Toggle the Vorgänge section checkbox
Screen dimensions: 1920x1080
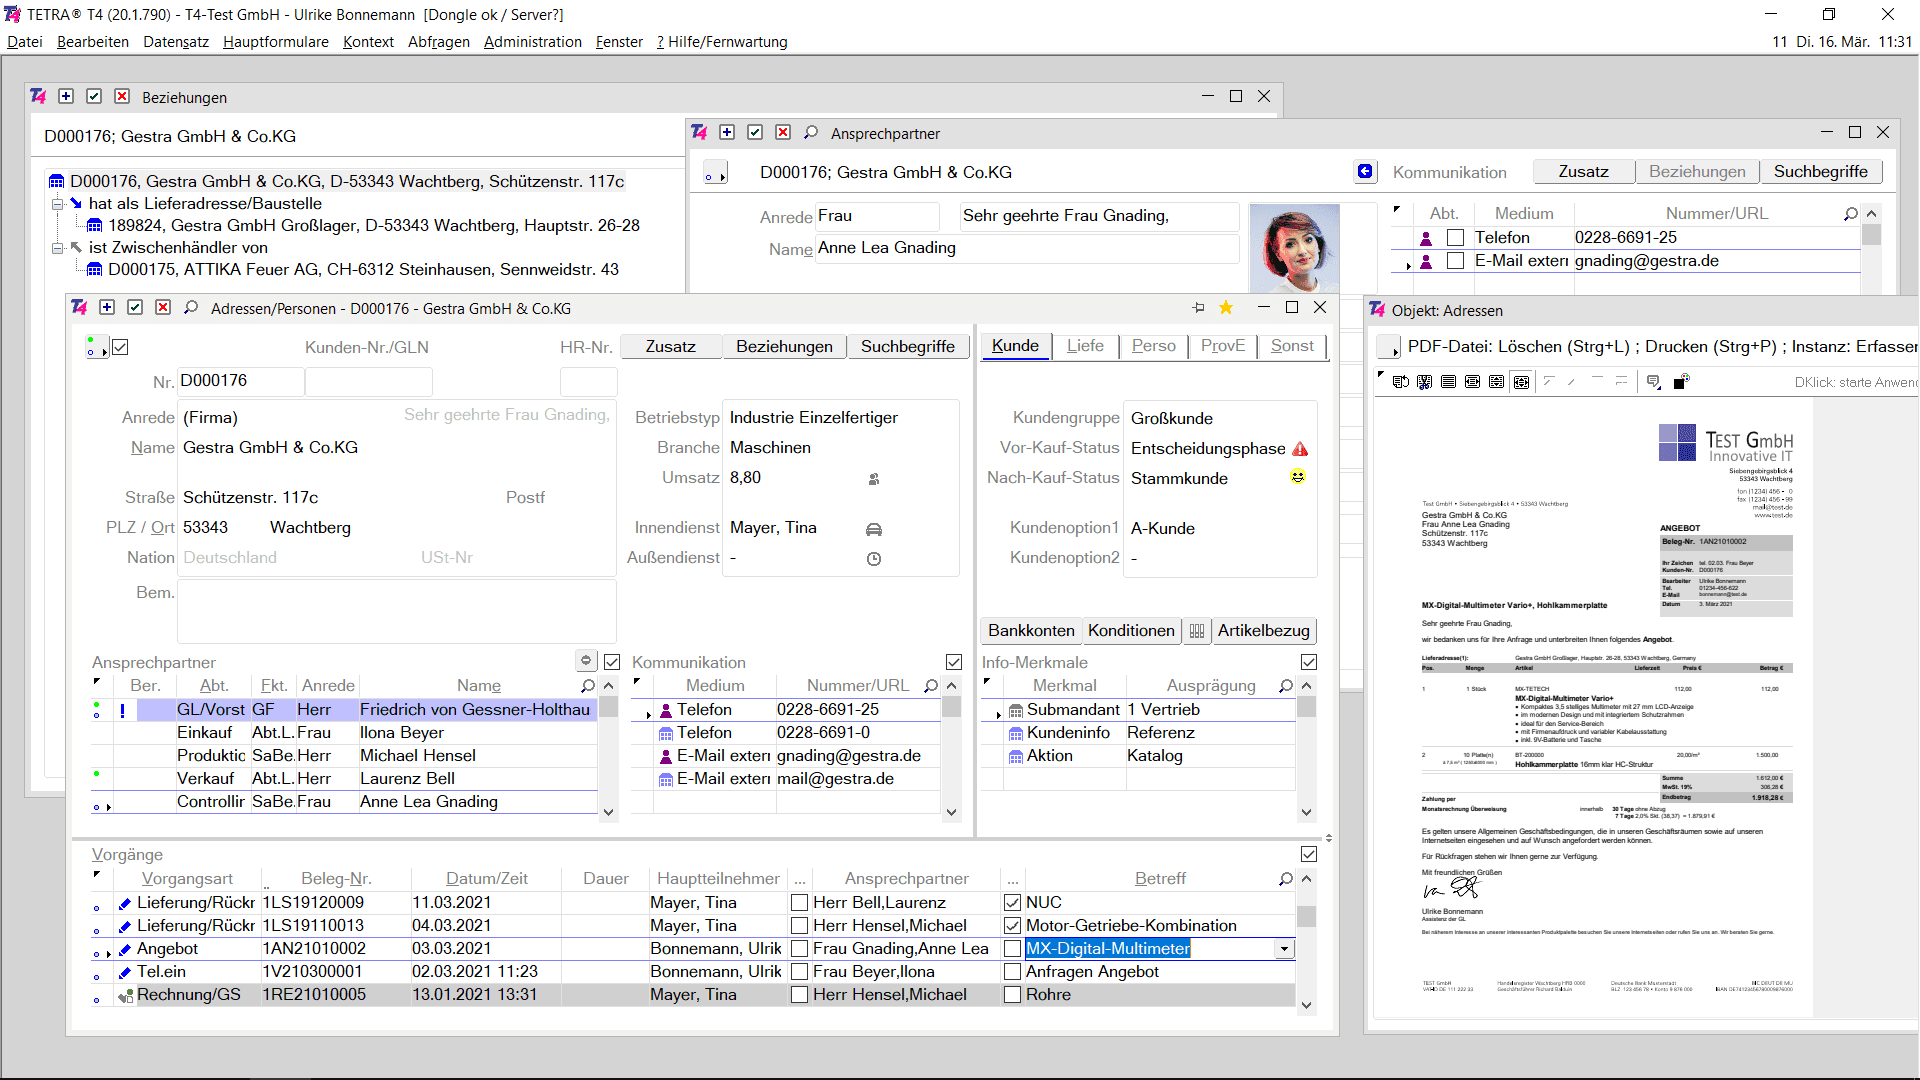(x=1309, y=854)
